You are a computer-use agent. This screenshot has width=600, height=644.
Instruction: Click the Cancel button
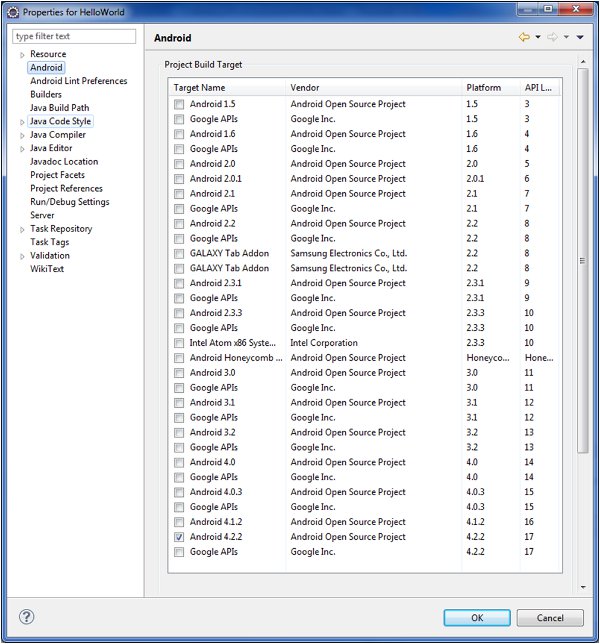pos(550,618)
